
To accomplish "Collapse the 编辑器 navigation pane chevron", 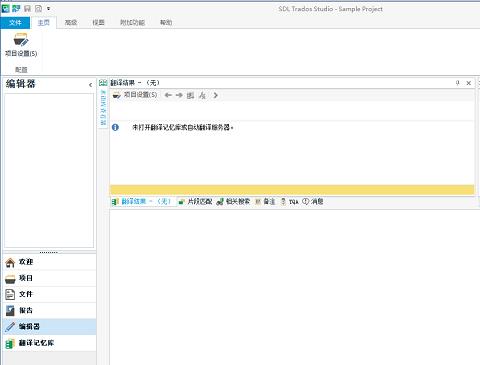I will 90,85.
